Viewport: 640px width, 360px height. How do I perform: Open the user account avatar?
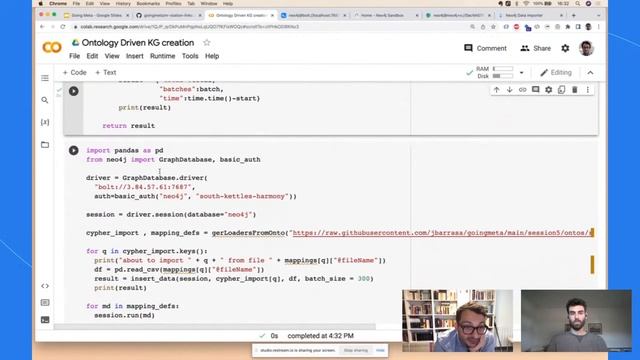pos(587,48)
